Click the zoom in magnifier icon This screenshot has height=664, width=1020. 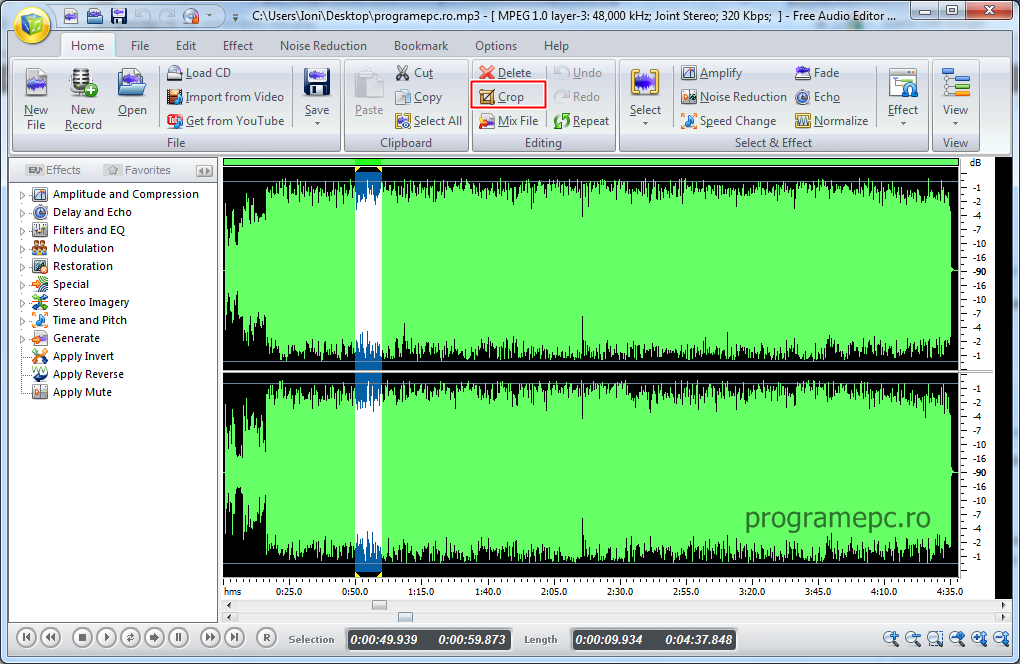[x=891, y=639]
